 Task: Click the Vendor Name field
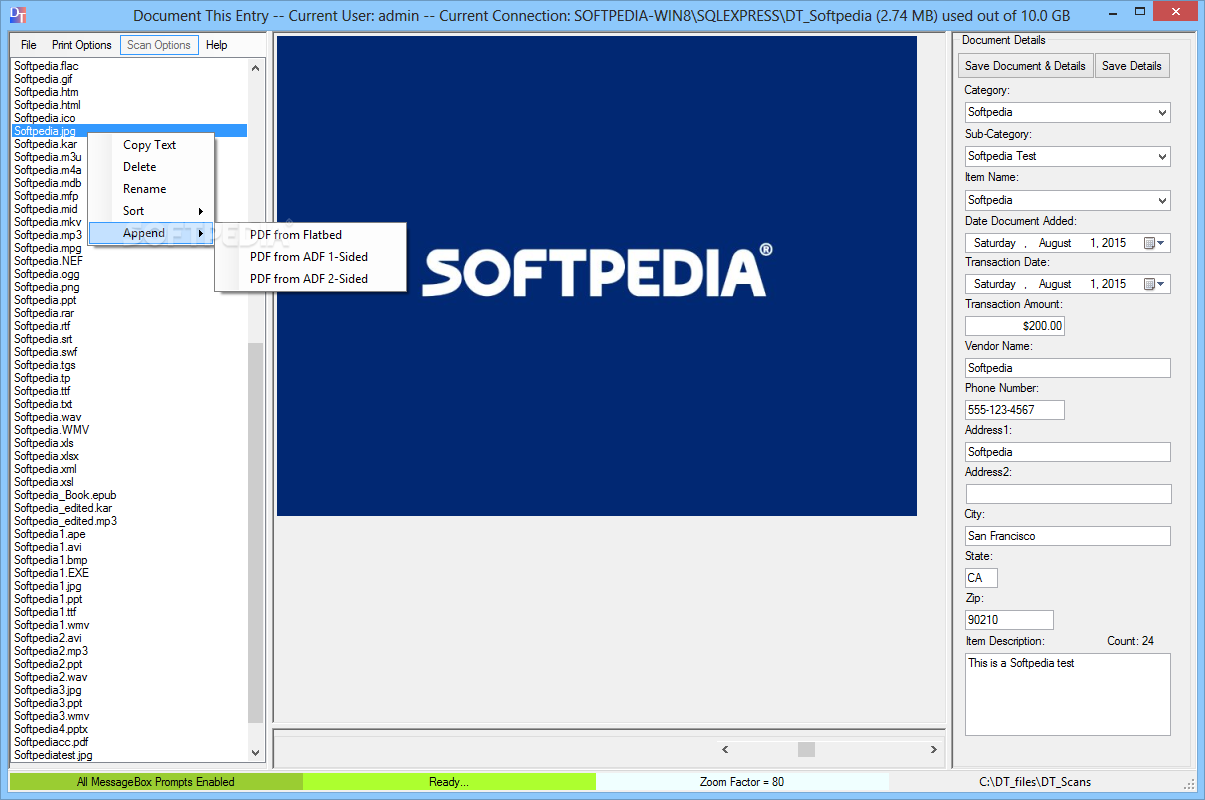coord(1068,368)
